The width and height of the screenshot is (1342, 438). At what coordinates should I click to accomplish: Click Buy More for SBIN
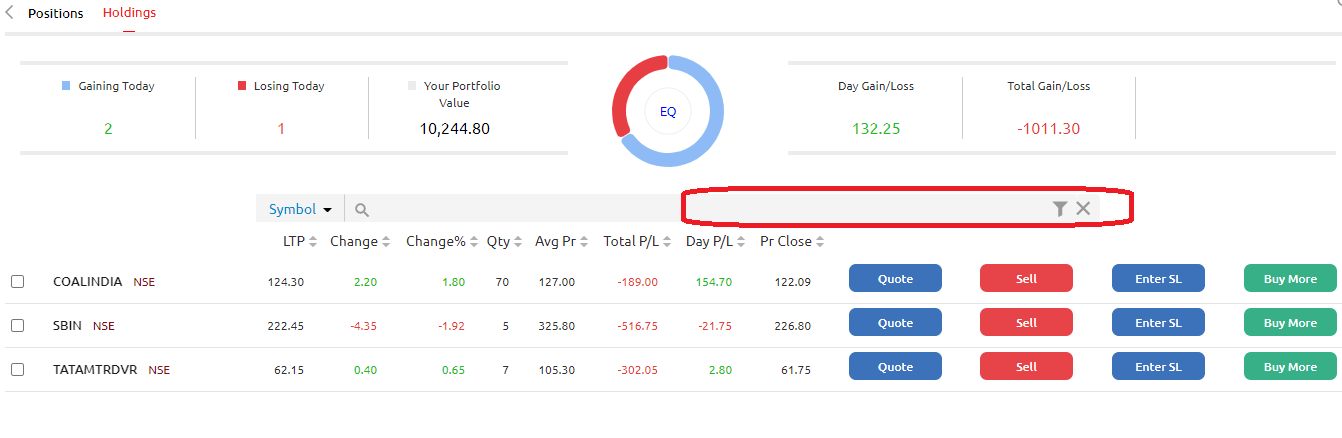1290,323
